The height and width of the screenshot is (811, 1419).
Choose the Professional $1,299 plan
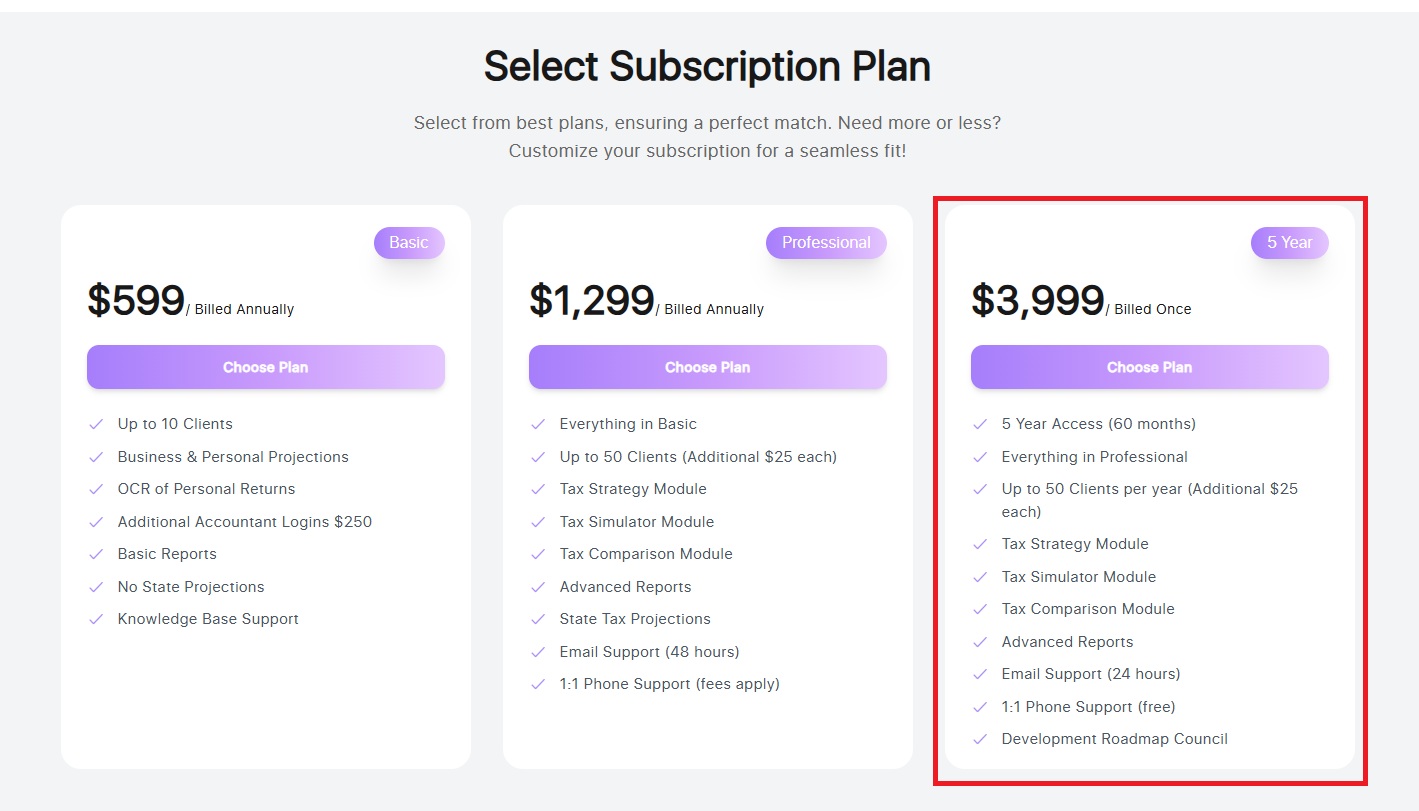tap(707, 367)
